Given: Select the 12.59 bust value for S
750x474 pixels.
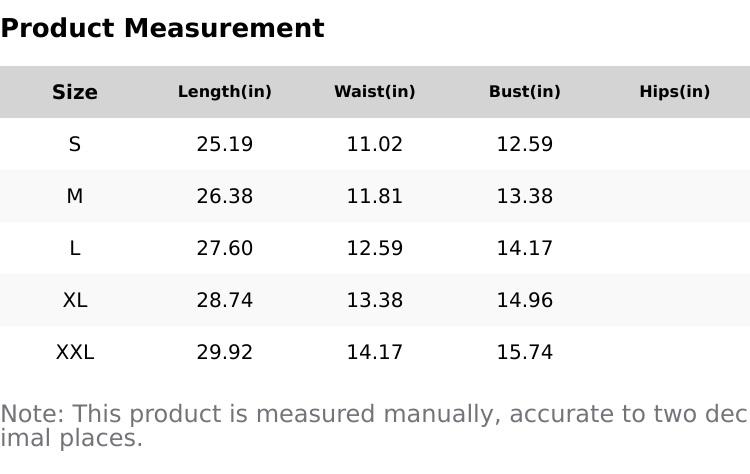Looking at the screenshot, I should [x=525, y=144].
